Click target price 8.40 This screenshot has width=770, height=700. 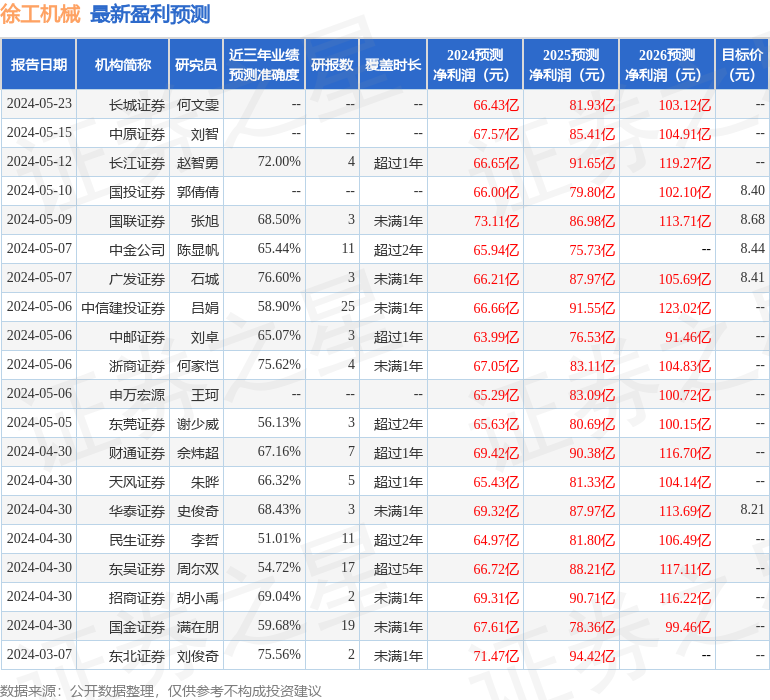coord(752,191)
